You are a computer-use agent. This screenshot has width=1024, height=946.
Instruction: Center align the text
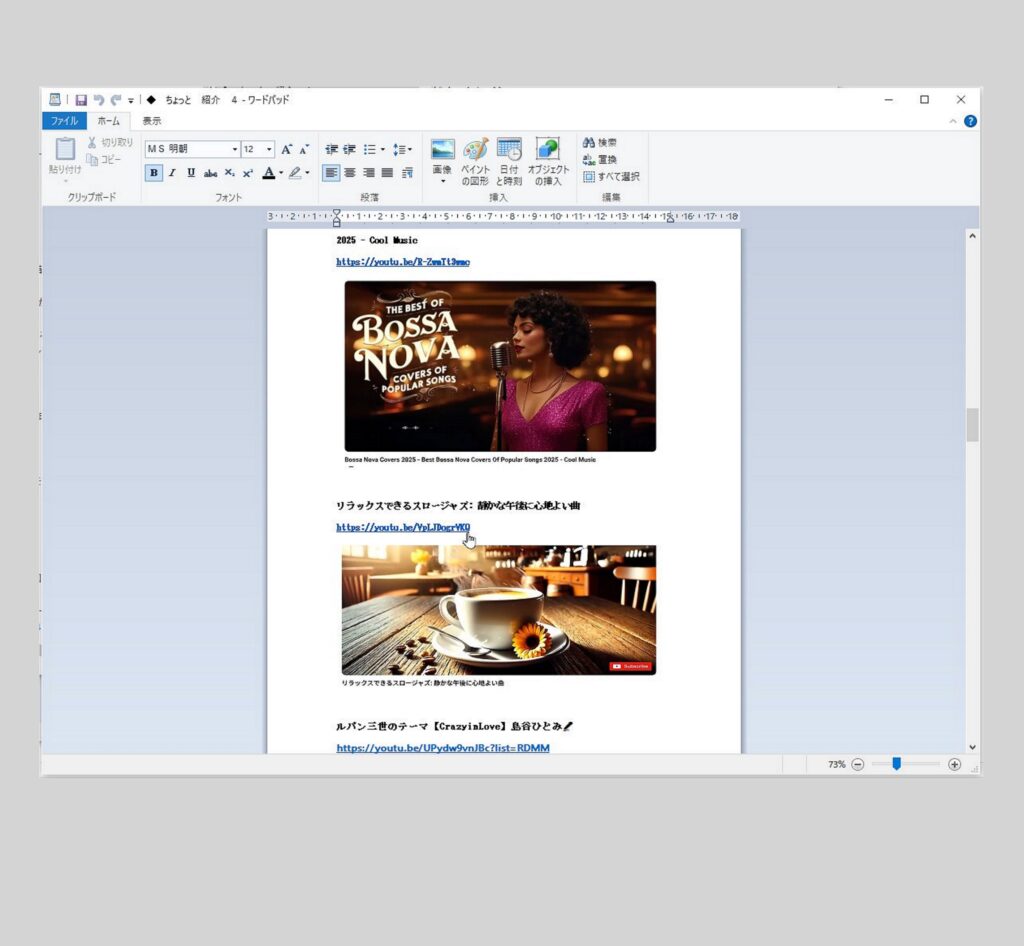pos(350,173)
